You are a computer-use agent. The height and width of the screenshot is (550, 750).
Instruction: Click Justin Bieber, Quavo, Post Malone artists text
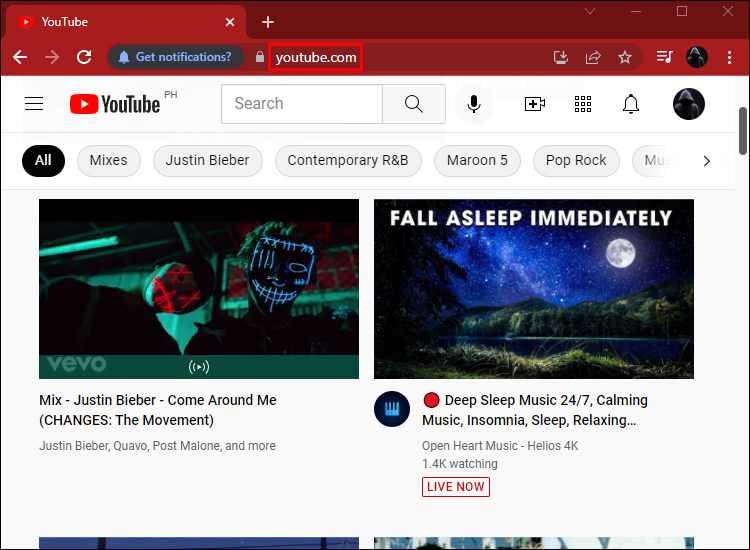[x=157, y=446]
